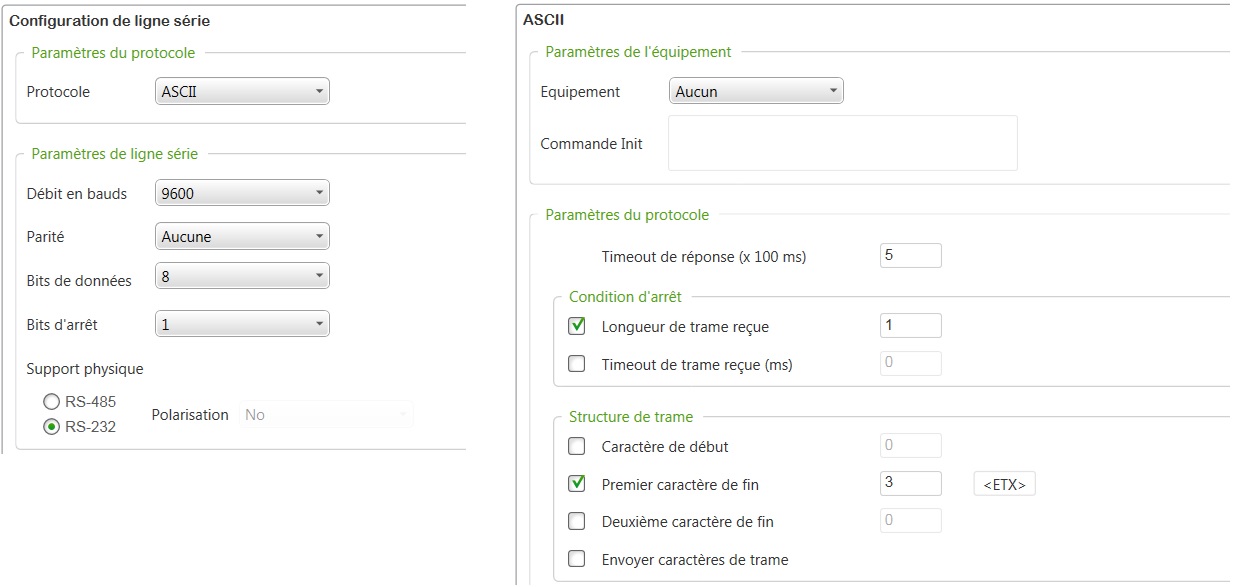
Task: Open the Protocole dropdown showing ASCII
Action: click(x=242, y=92)
